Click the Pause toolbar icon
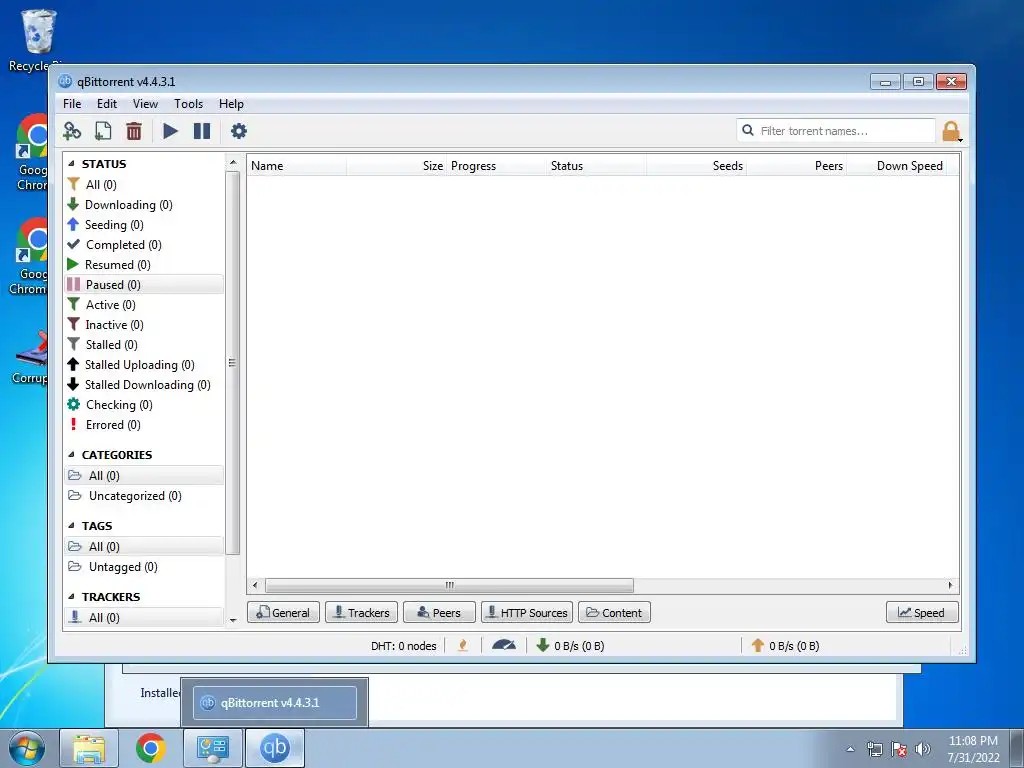Image resolution: width=1024 pixels, height=768 pixels. (x=202, y=131)
